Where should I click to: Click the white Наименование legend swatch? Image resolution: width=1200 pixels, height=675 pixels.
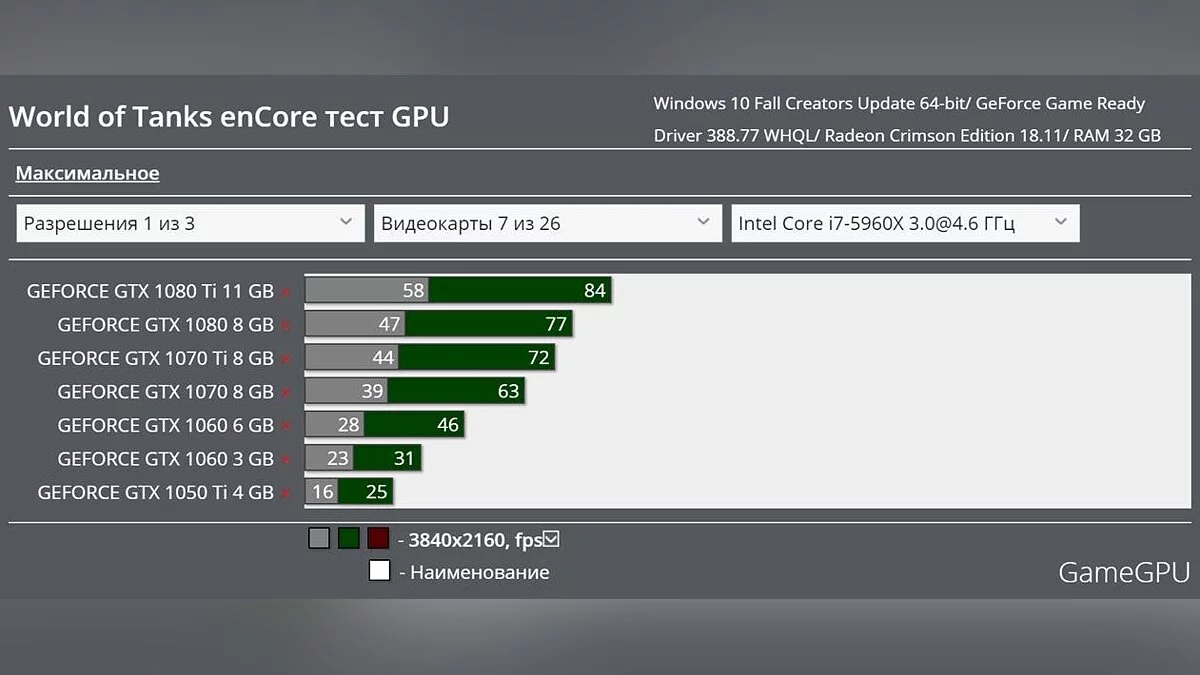pos(379,572)
